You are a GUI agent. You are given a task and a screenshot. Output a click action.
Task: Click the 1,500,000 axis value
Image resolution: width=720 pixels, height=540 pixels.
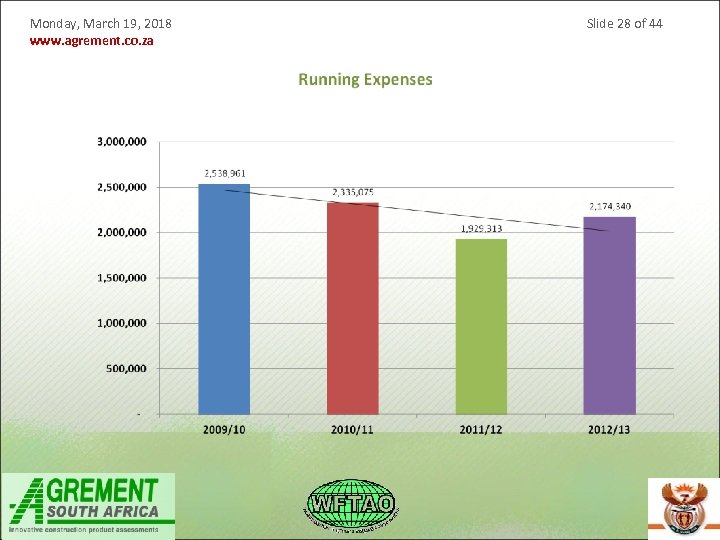122,278
